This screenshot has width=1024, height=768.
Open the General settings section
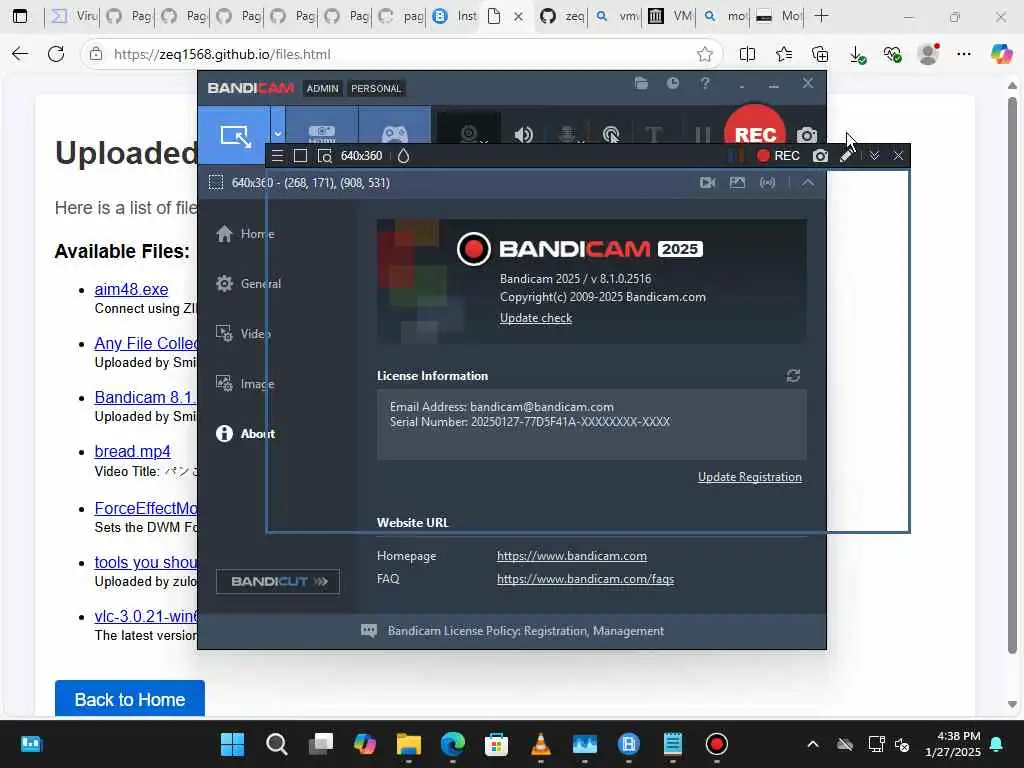coord(249,283)
